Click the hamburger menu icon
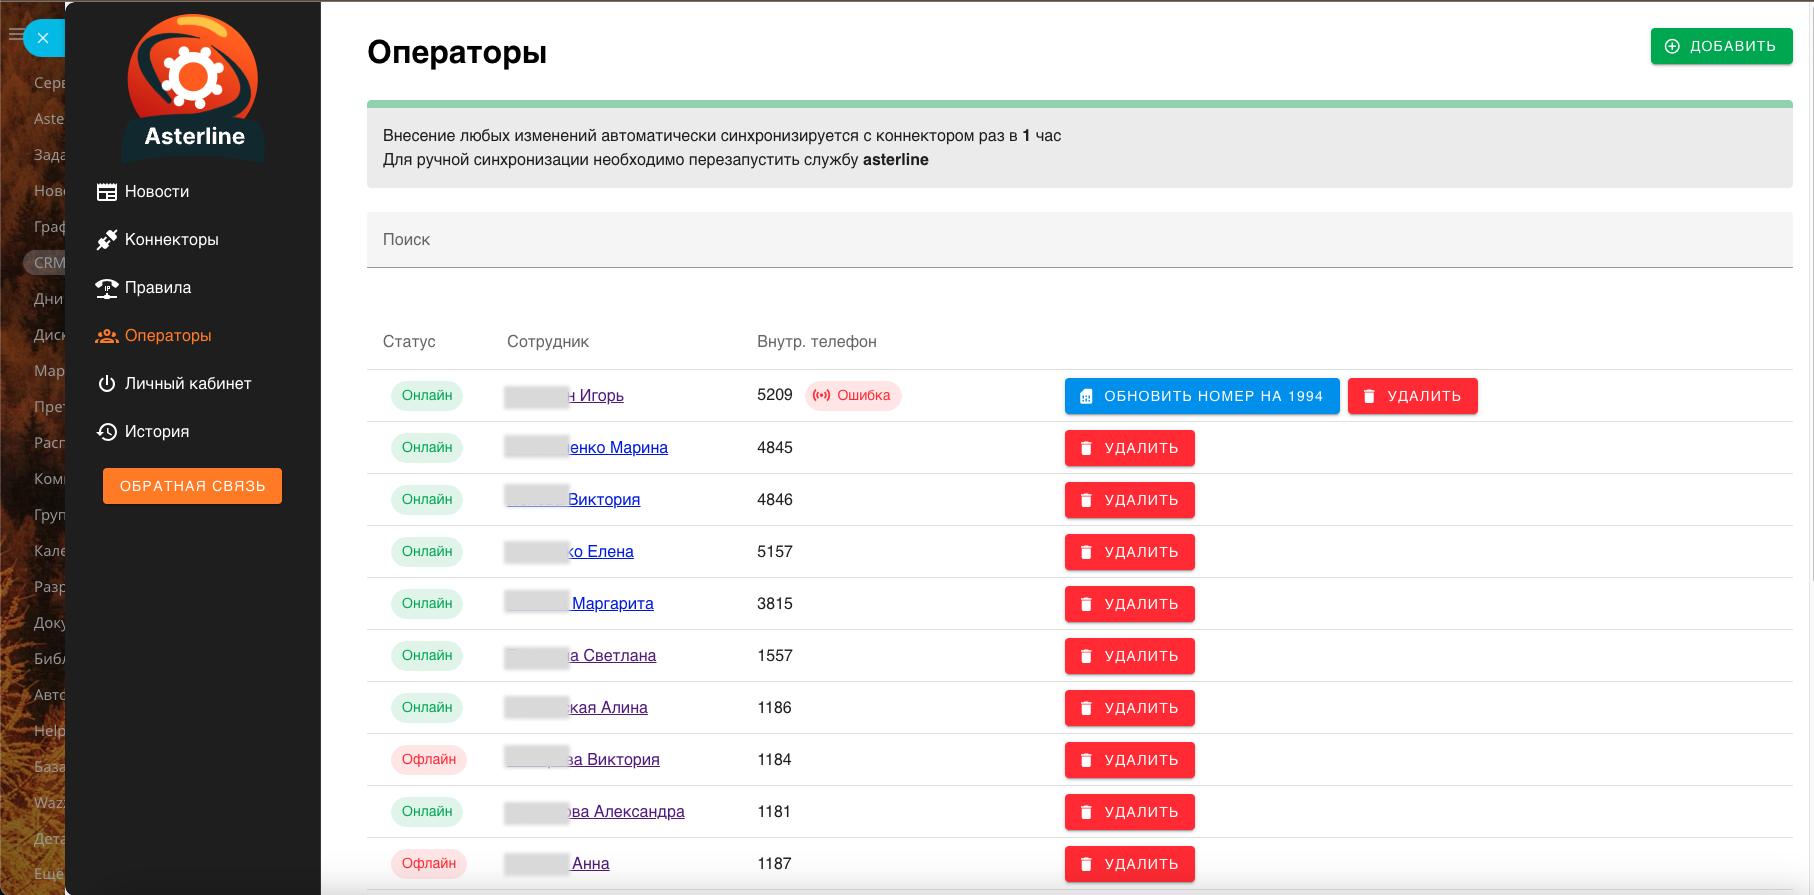The width and height of the screenshot is (1814, 895). [15, 35]
